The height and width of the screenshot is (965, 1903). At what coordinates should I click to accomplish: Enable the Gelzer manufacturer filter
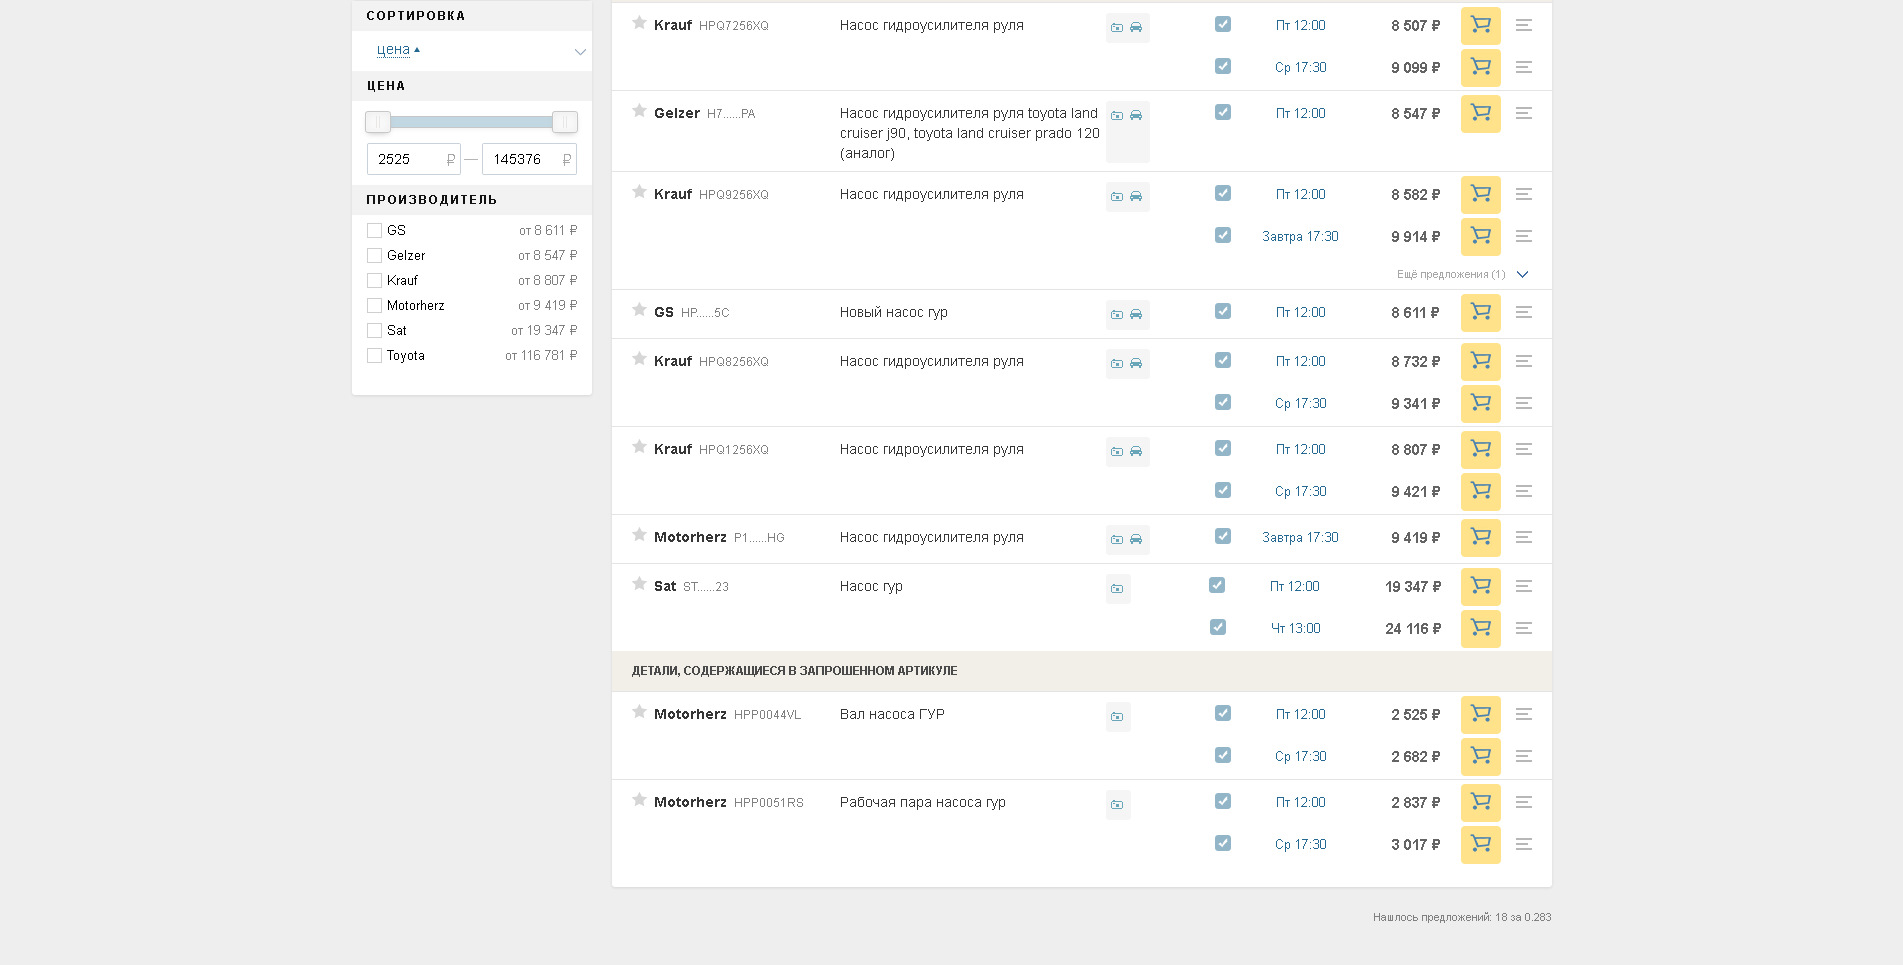tap(375, 256)
